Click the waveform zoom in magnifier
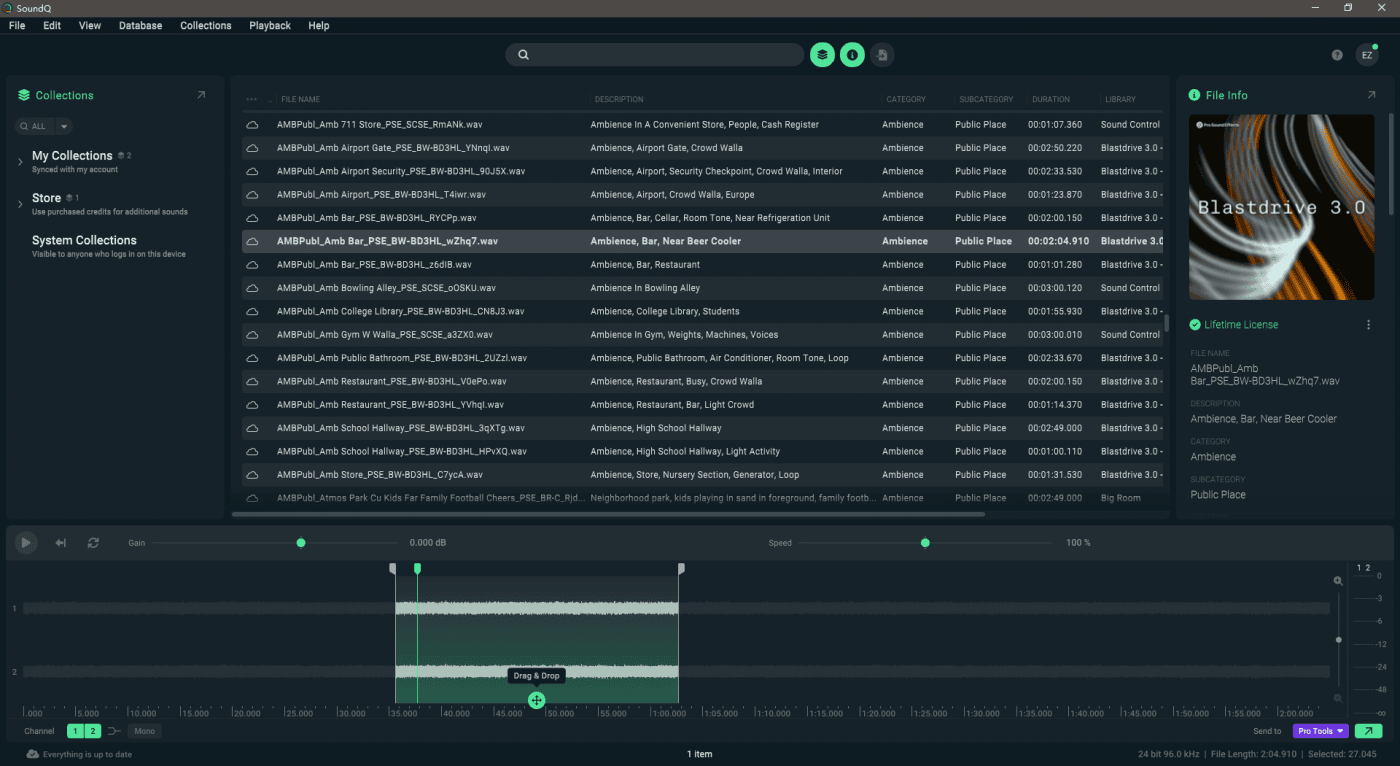Screen dimensions: 1400x766 [x=1338, y=581]
